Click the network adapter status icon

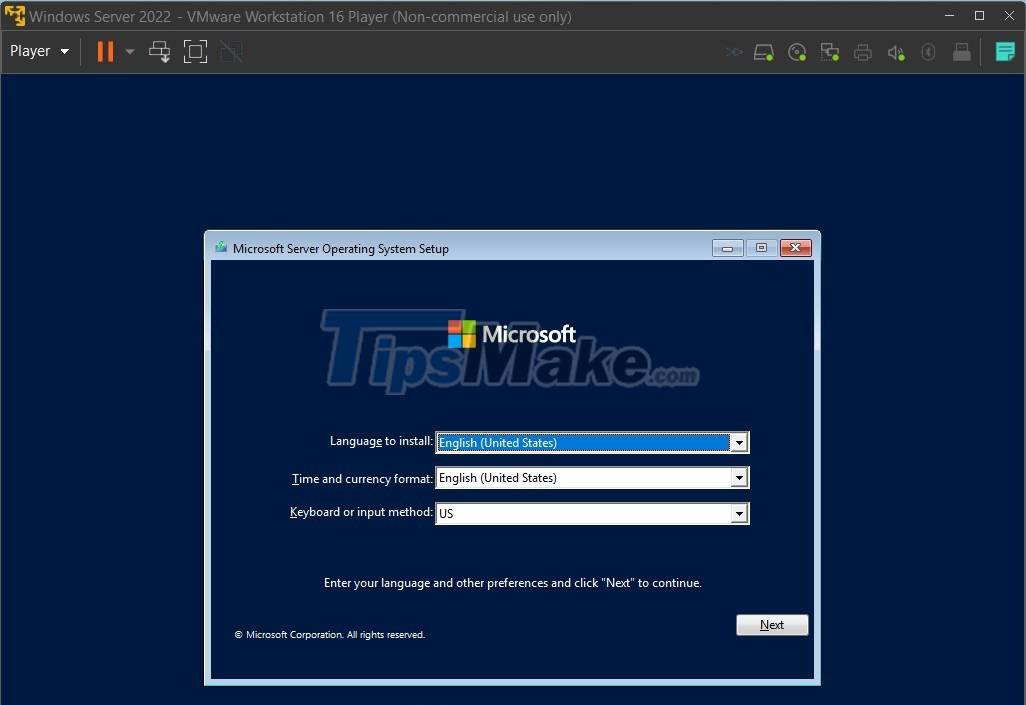[x=830, y=52]
